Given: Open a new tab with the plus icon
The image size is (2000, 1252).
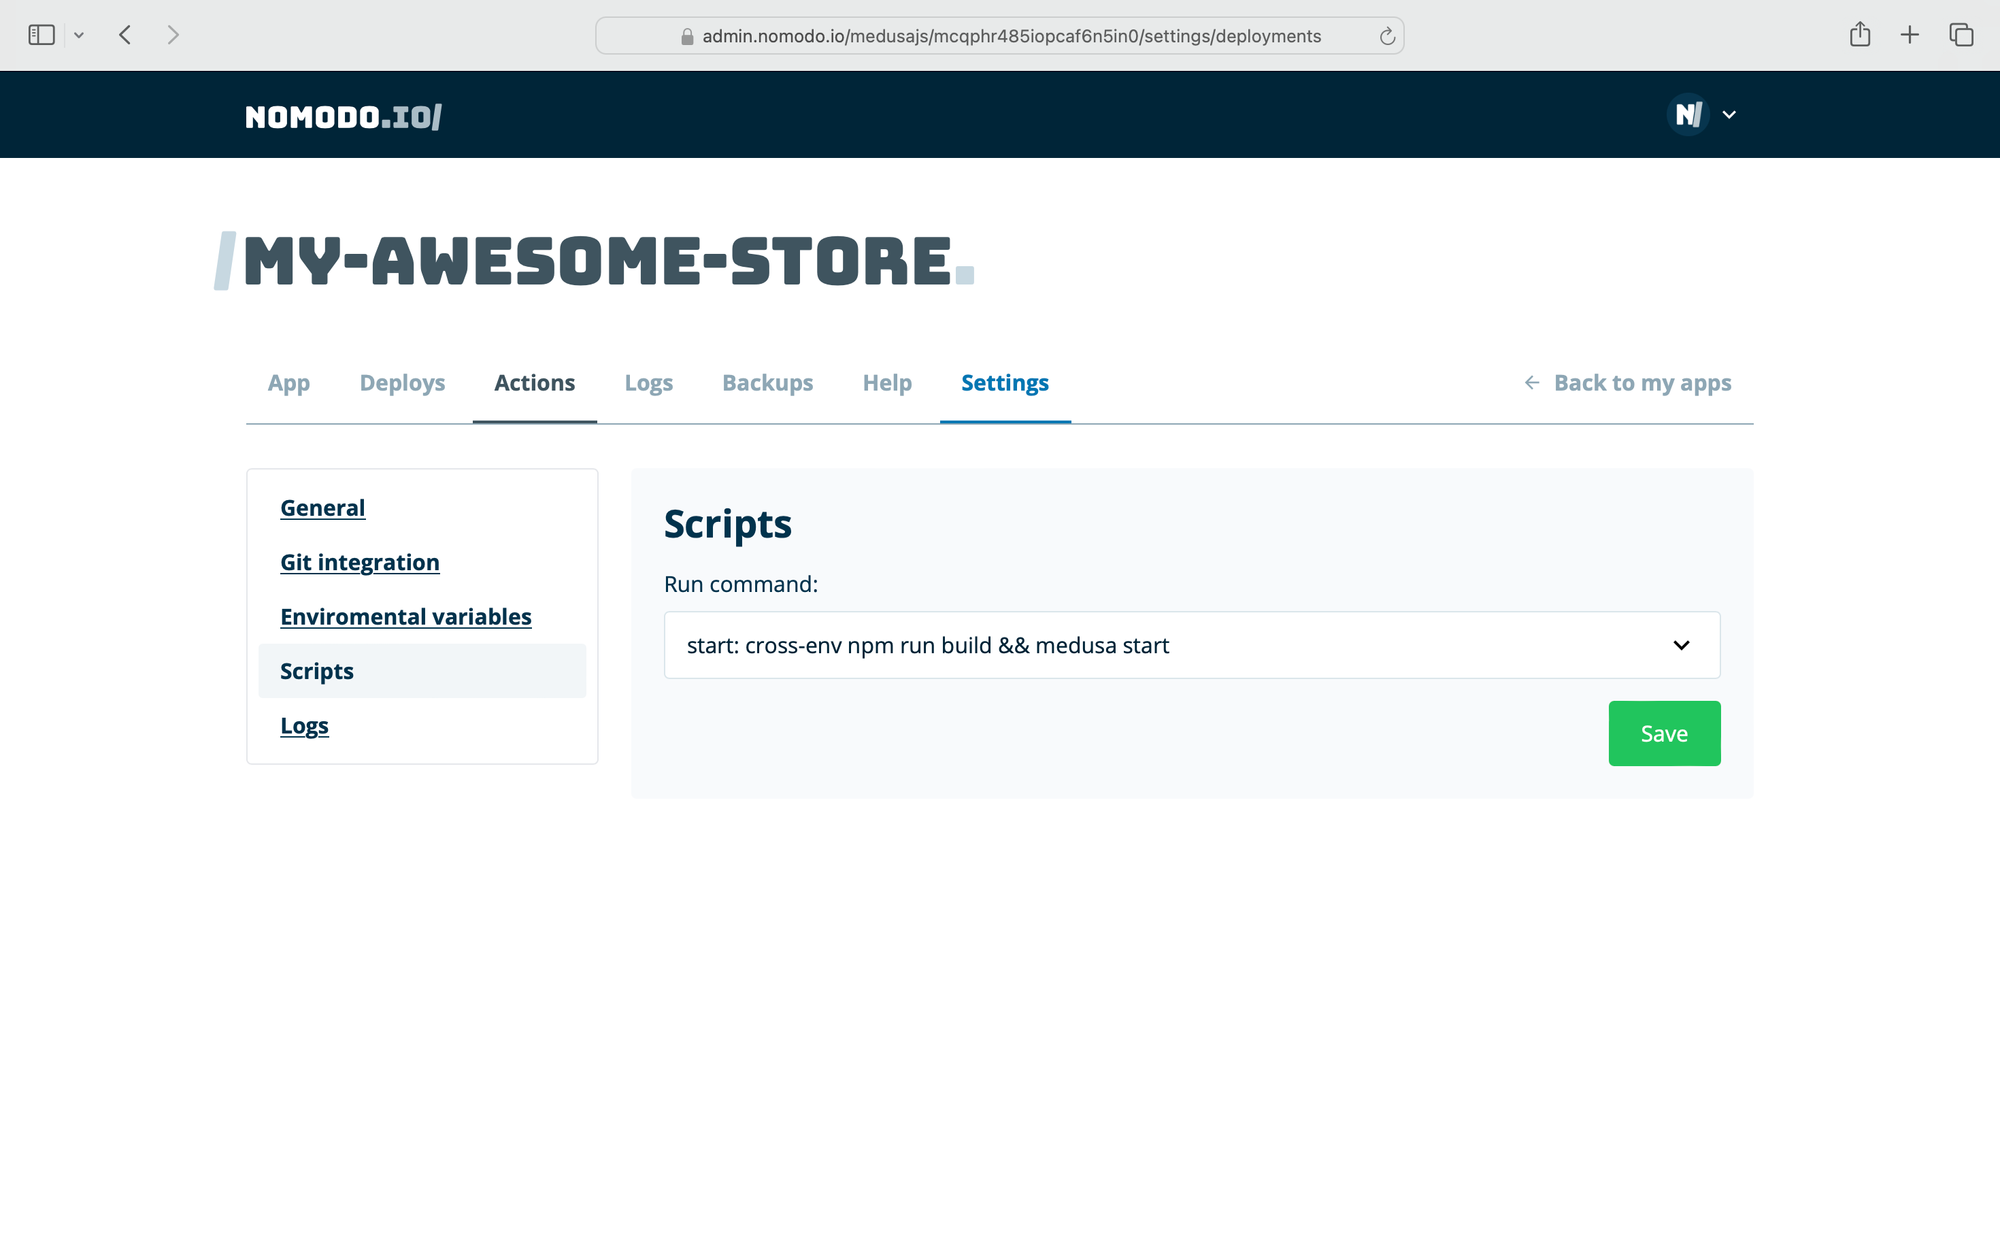Looking at the screenshot, I should [1909, 35].
